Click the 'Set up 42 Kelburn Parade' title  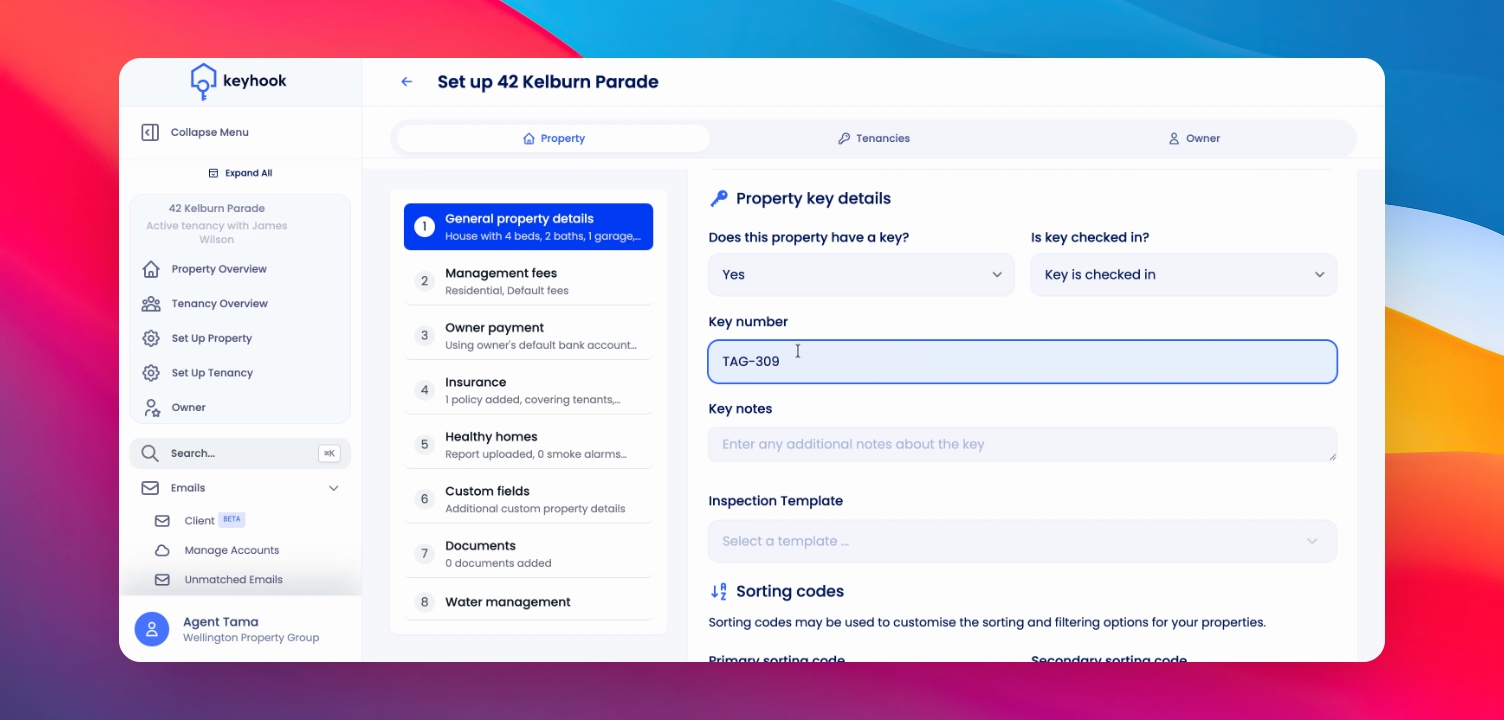point(548,82)
